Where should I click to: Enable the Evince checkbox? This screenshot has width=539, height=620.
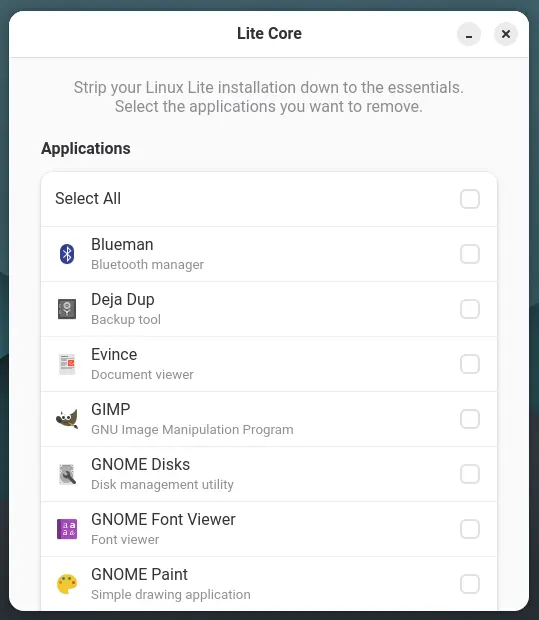(470, 364)
